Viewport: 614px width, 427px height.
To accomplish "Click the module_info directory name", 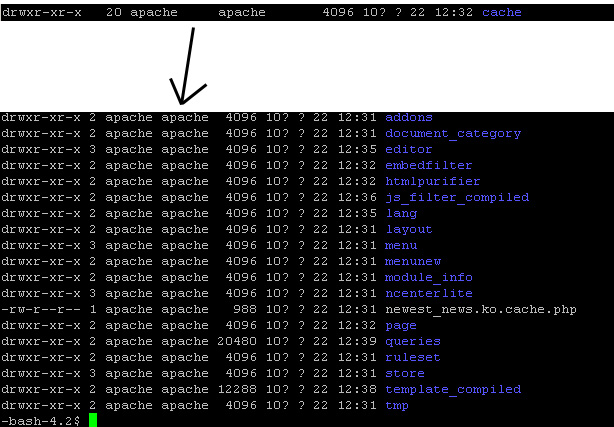I will (x=428, y=278).
